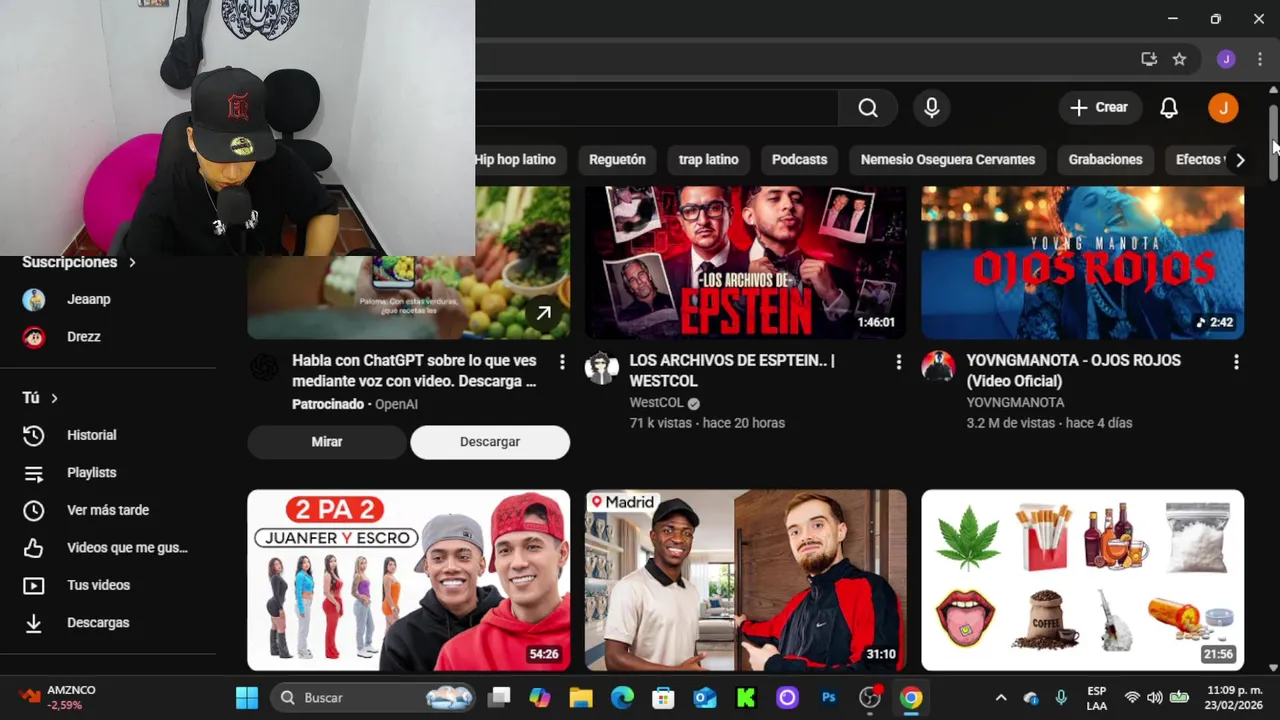This screenshot has width=1280, height=720.
Task: Select the Reguetón chip
Action: pos(617,160)
